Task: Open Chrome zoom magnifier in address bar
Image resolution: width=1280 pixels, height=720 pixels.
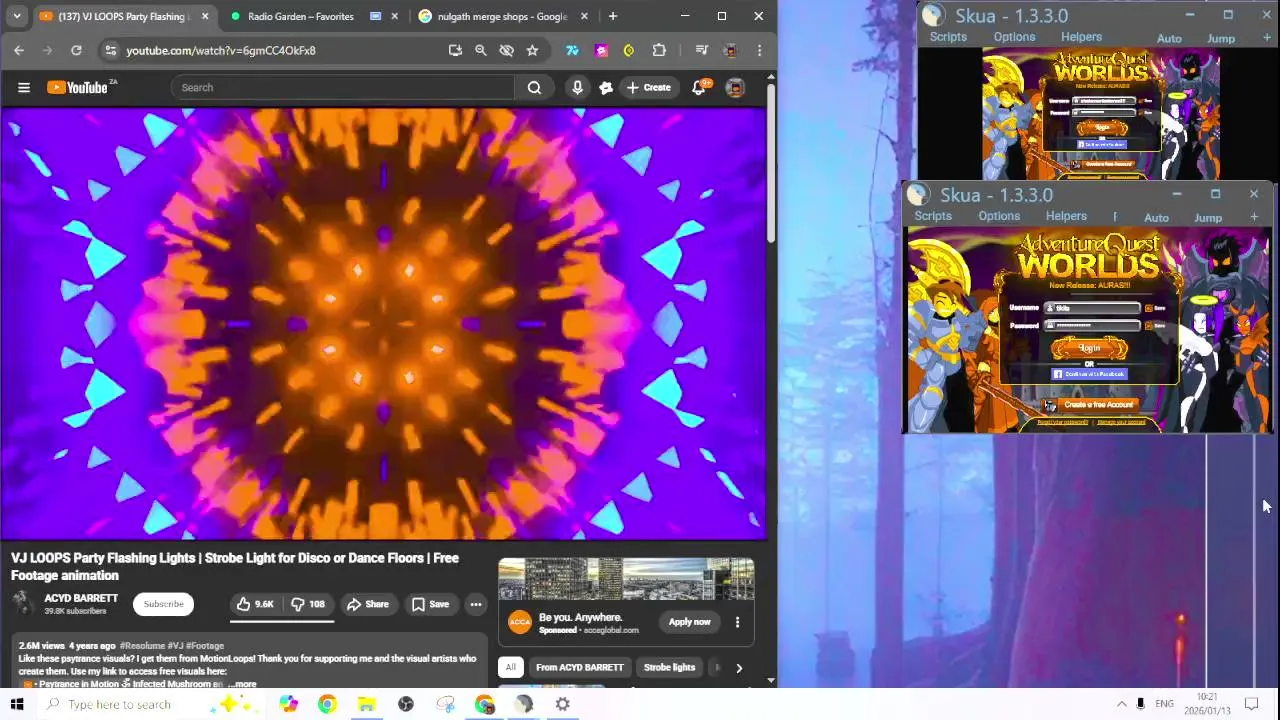Action: [480, 50]
